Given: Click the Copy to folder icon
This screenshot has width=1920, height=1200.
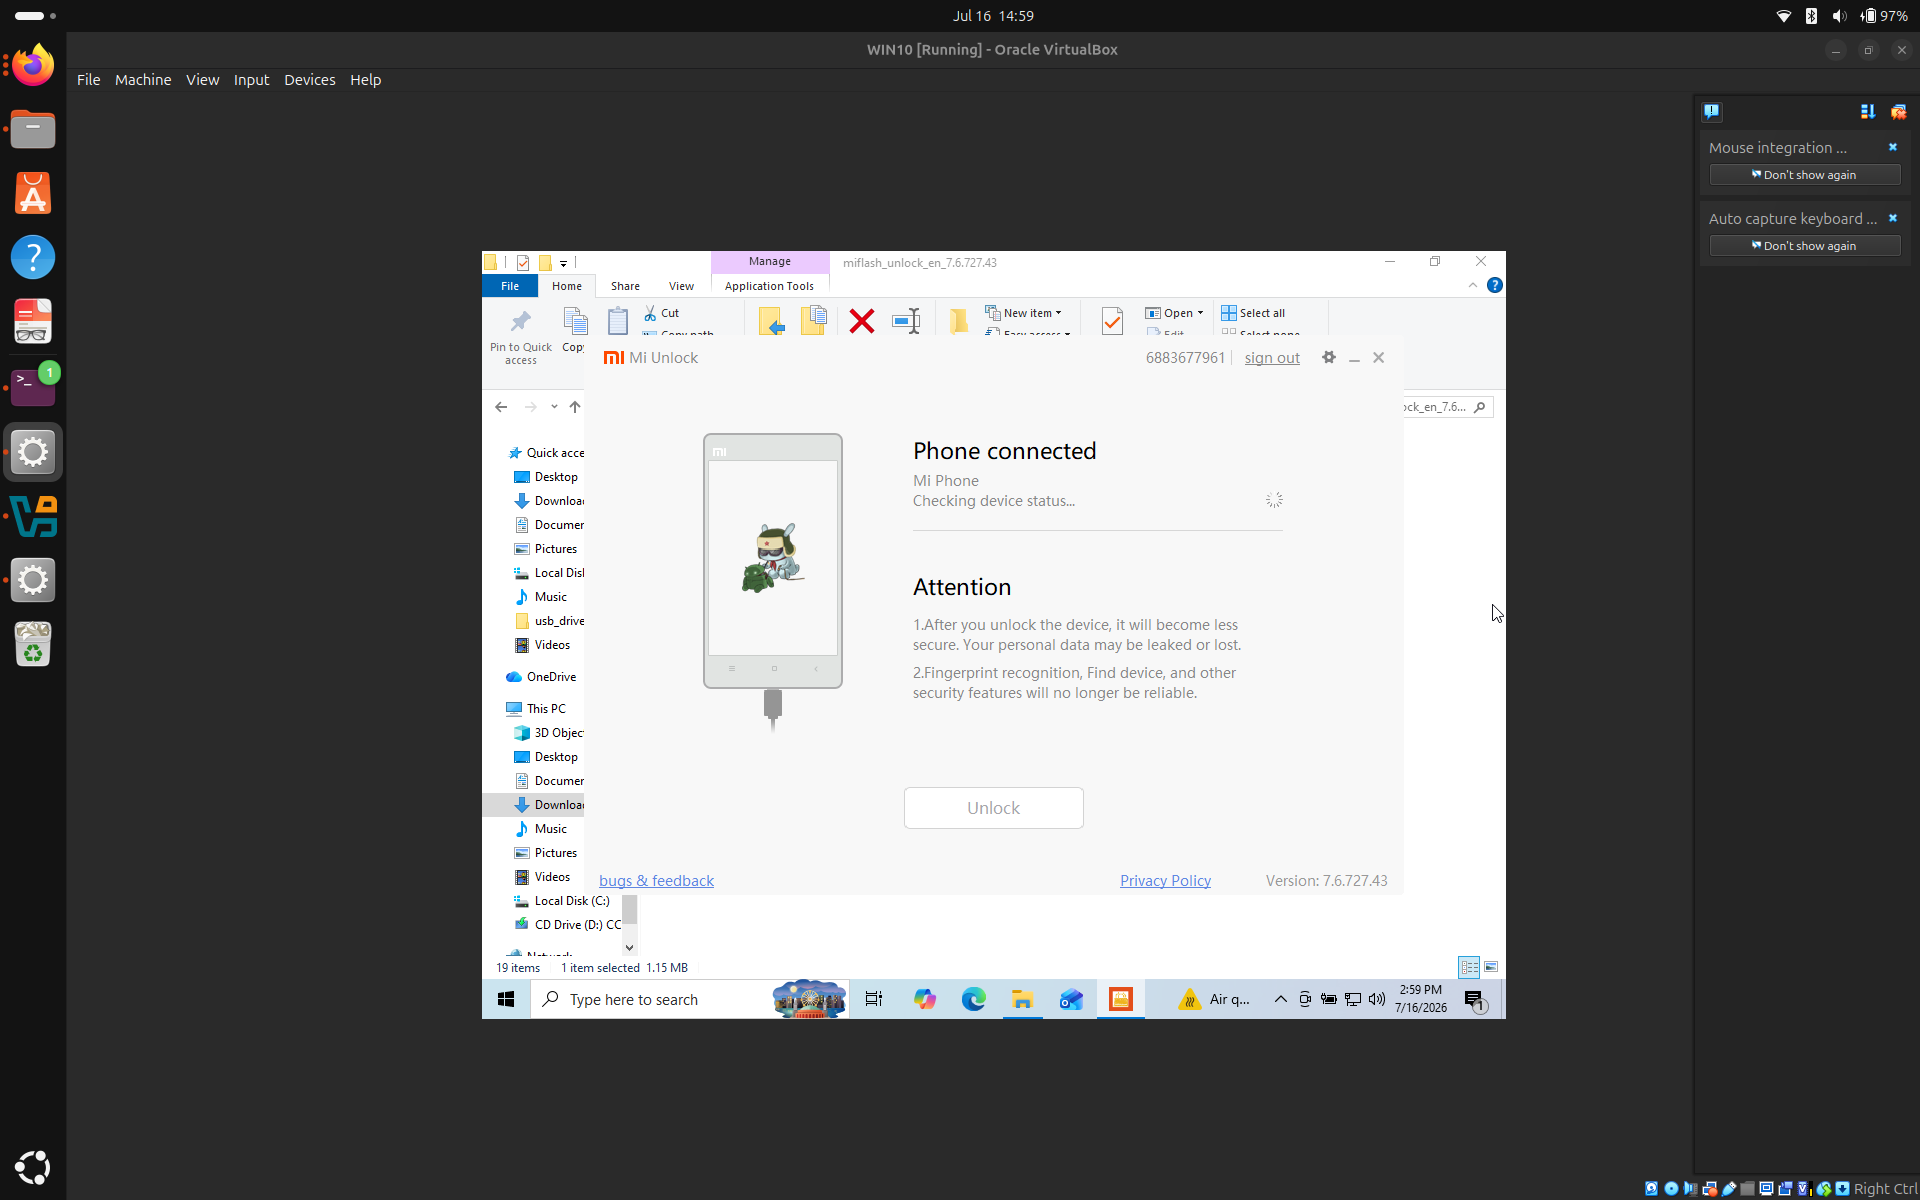Looking at the screenshot, I should pyautogui.click(x=813, y=321).
